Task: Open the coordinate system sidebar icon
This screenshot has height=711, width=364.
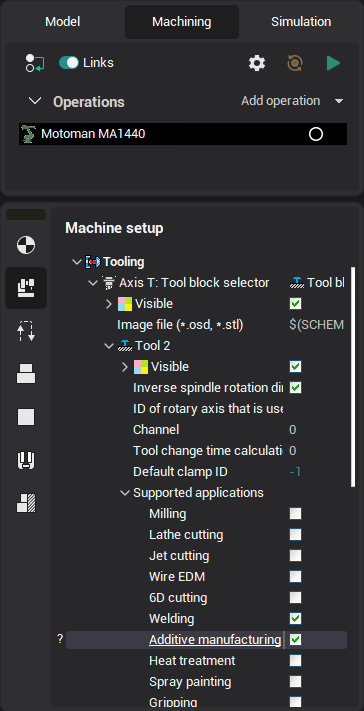Action: point(26,245)
